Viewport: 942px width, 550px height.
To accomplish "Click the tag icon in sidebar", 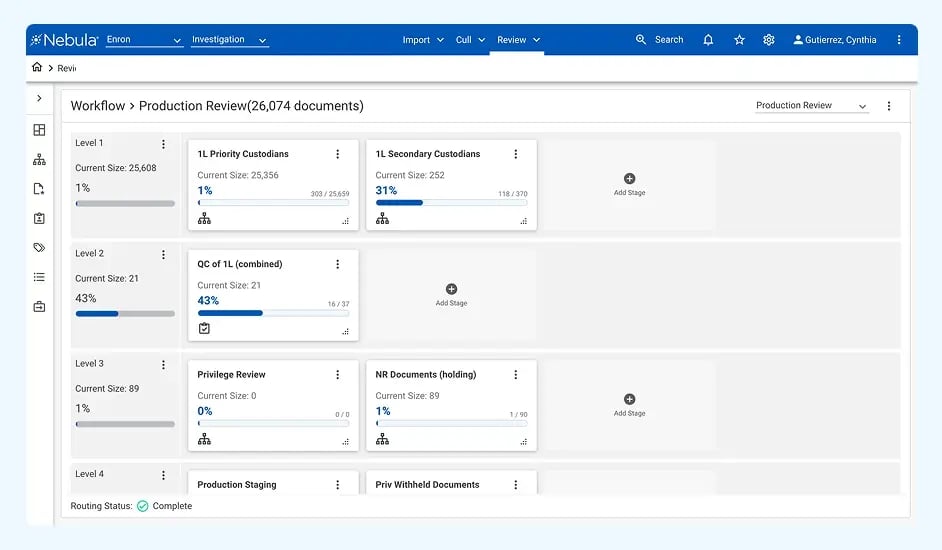I will pos(39,247).
